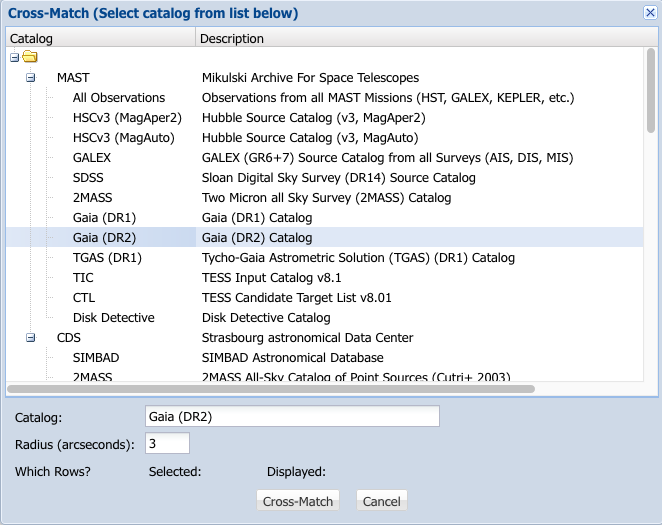
Task: Collapse the CDS catalog group
Action: pyautogui.click(x=30, y=338)
